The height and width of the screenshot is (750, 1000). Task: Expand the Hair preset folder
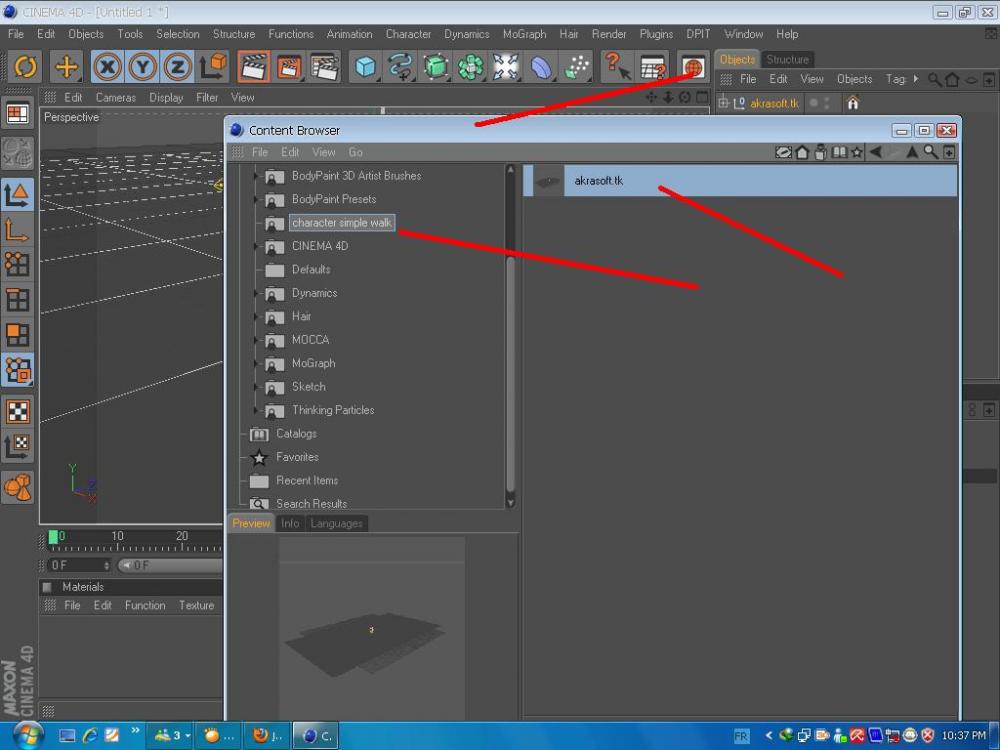[x=256, y=317]
